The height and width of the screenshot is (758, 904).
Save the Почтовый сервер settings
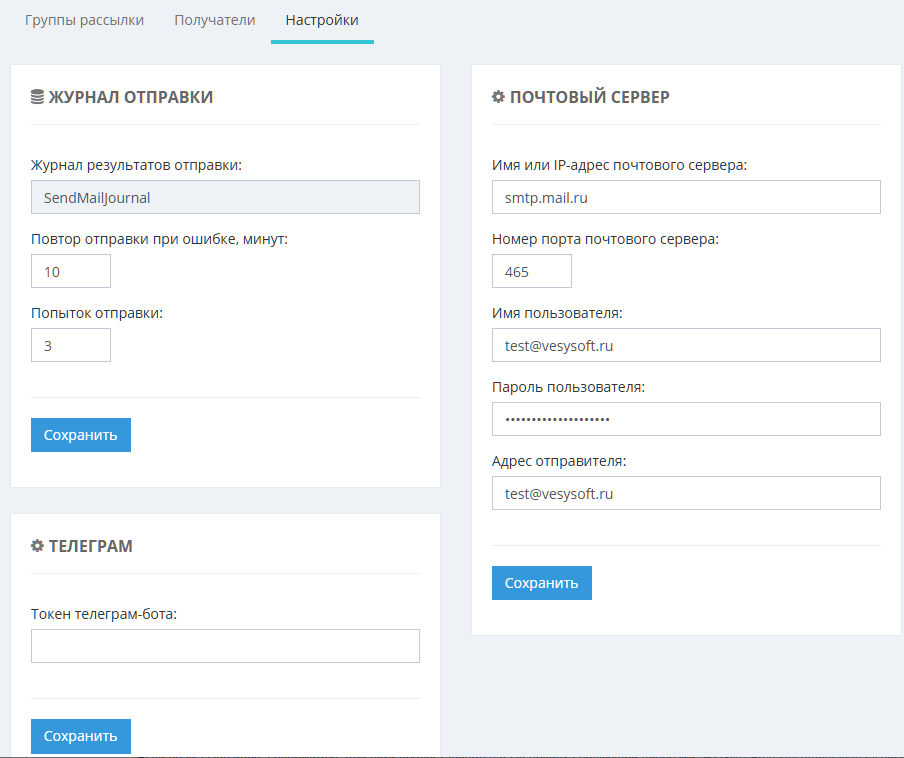[x=541, y=583]
